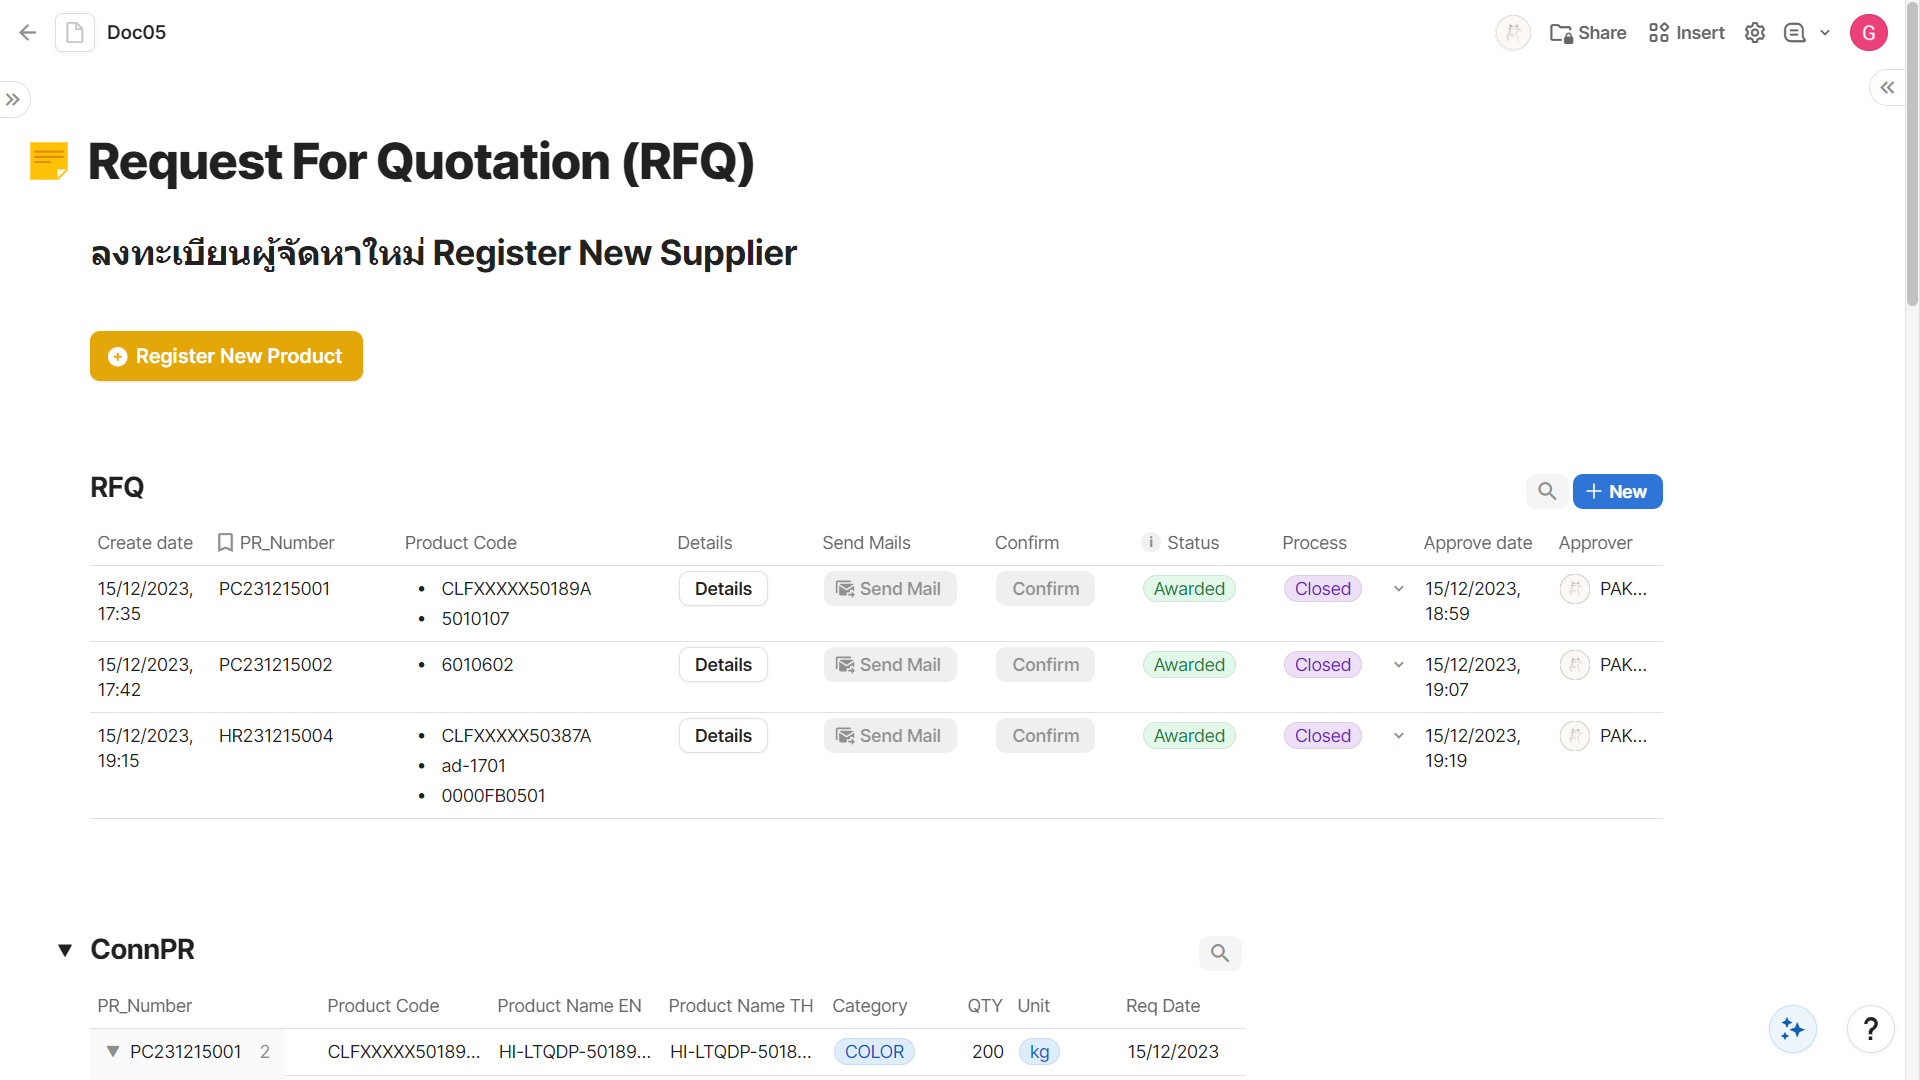Screen dimensions: 1920x1080
Task: Click Awarded status of PC231215001
Action: coord(1189,589)
